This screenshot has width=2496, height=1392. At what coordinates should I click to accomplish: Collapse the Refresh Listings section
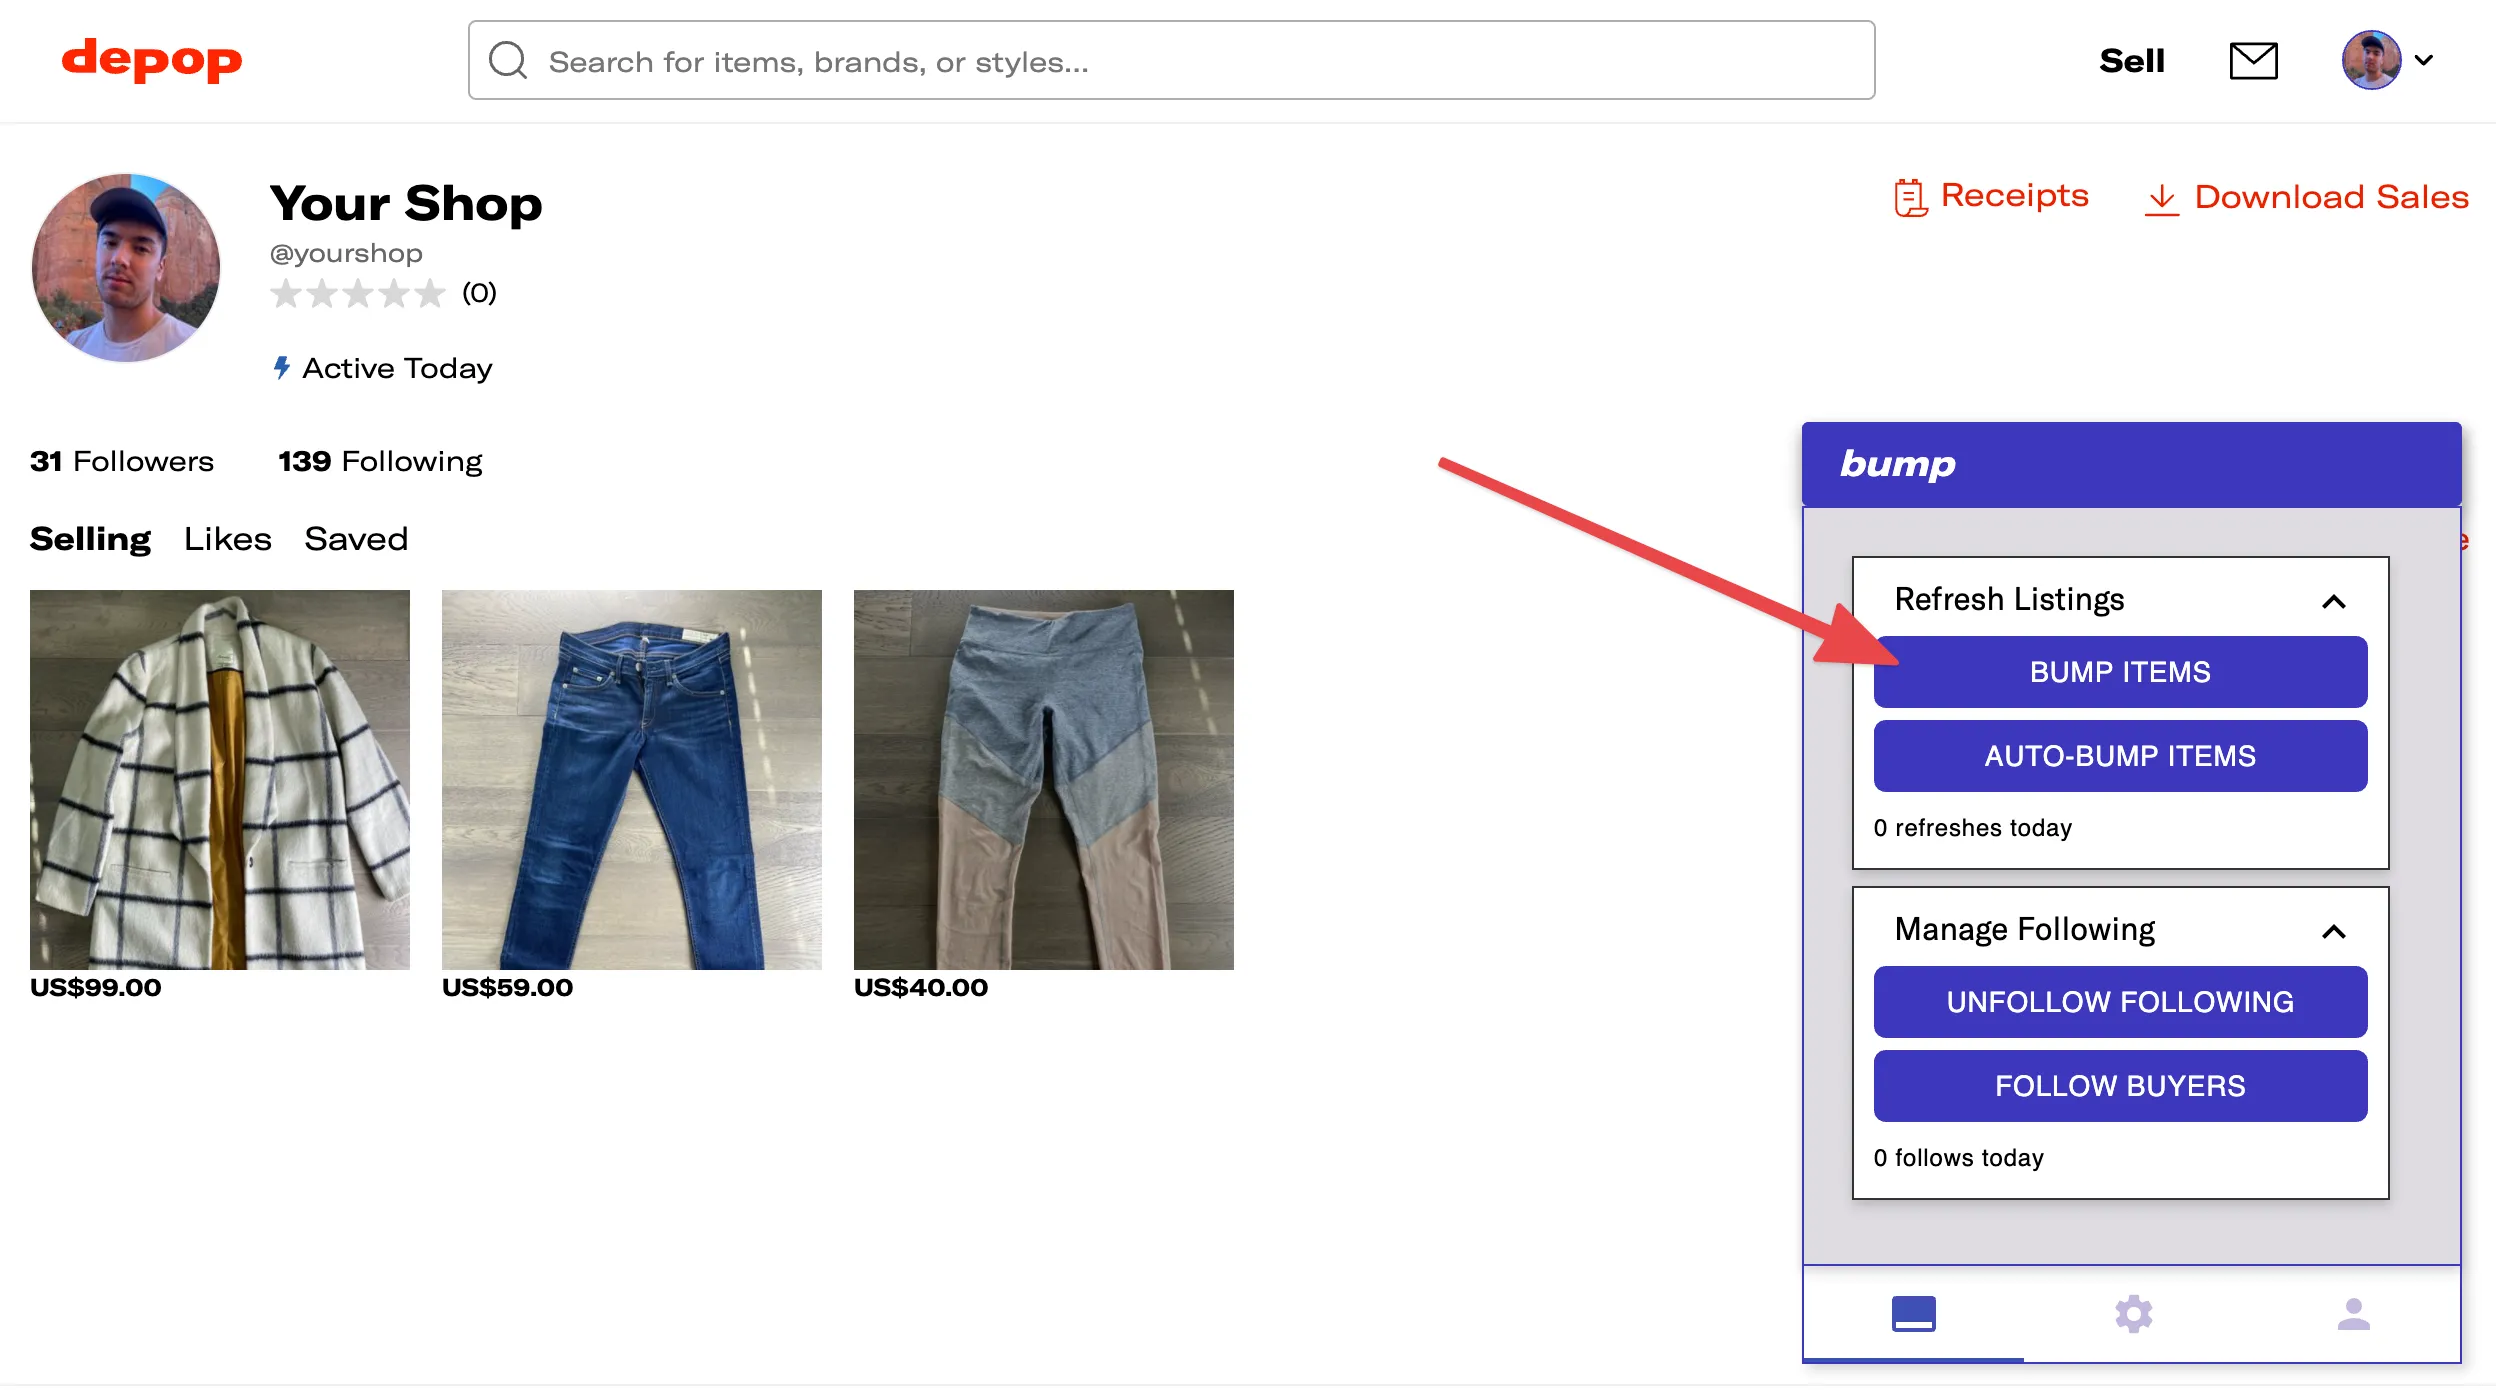(x=2334, y=601)
